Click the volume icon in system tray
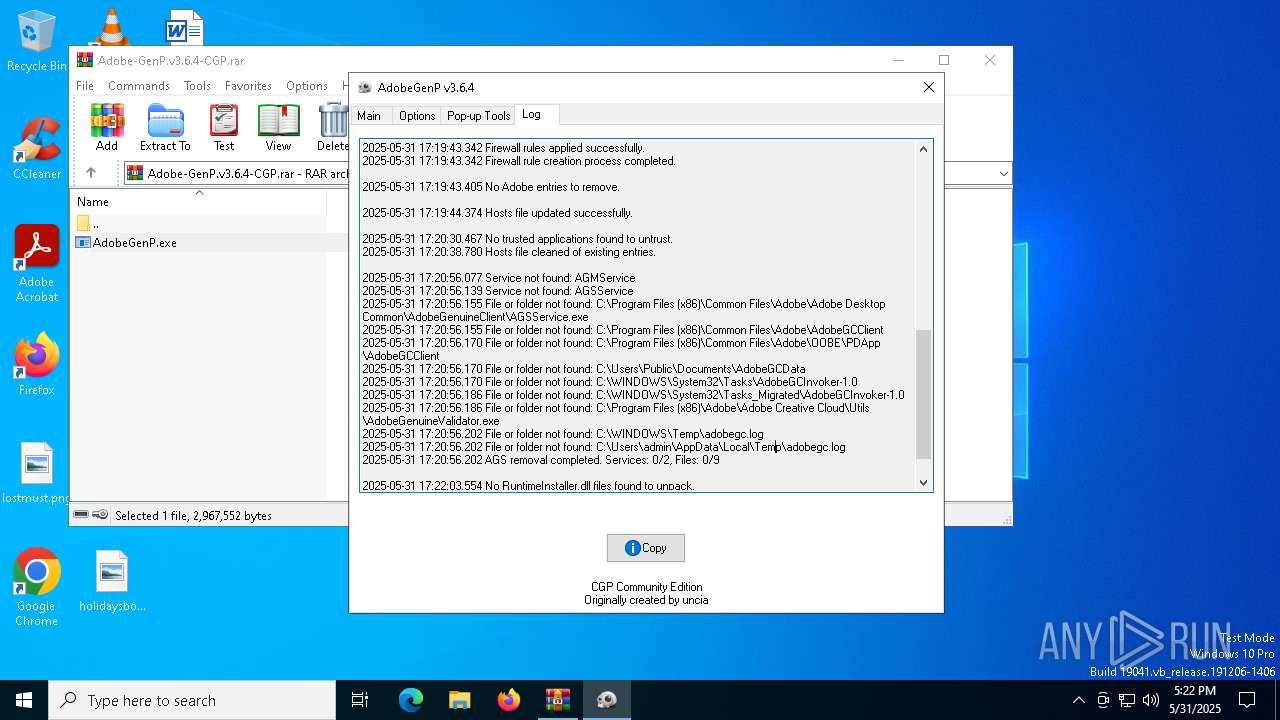 click(x=1151, y=700)
